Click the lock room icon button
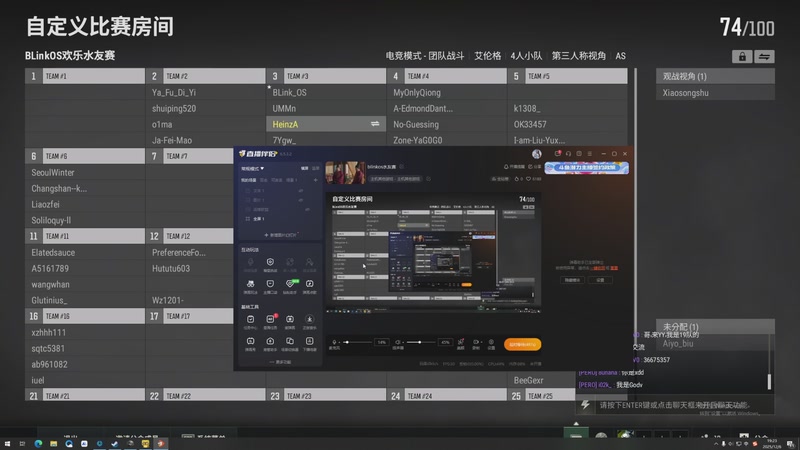 [742, 57]
